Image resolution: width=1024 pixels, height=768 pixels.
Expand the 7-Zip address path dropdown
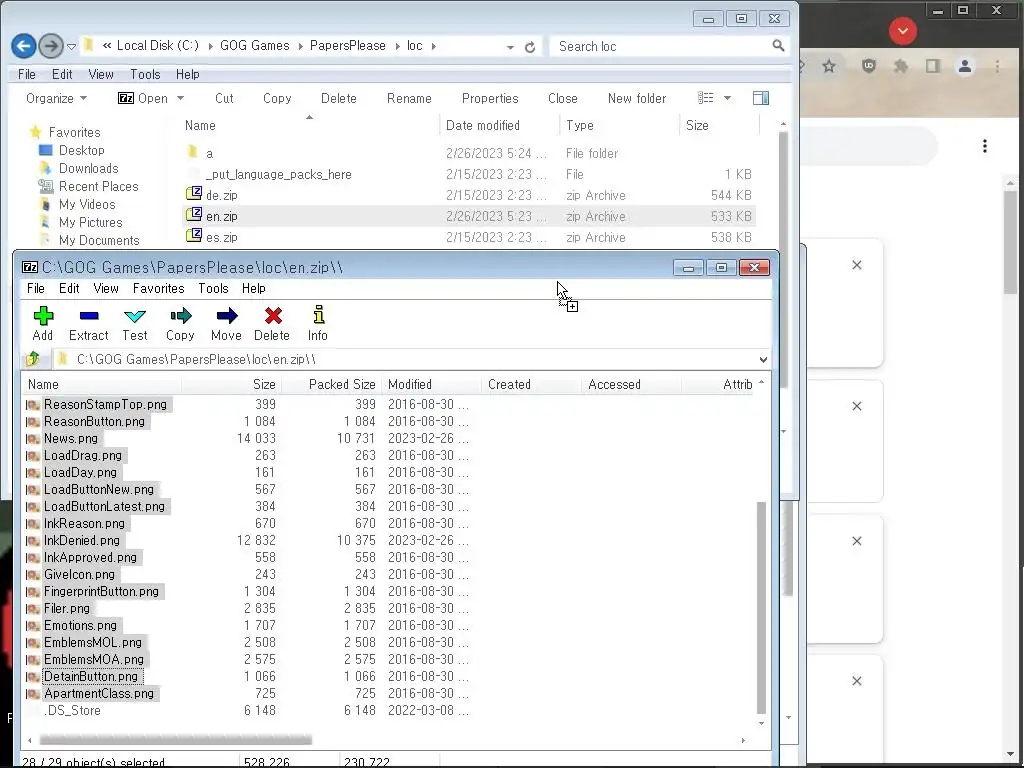click(x=763, y=359)
